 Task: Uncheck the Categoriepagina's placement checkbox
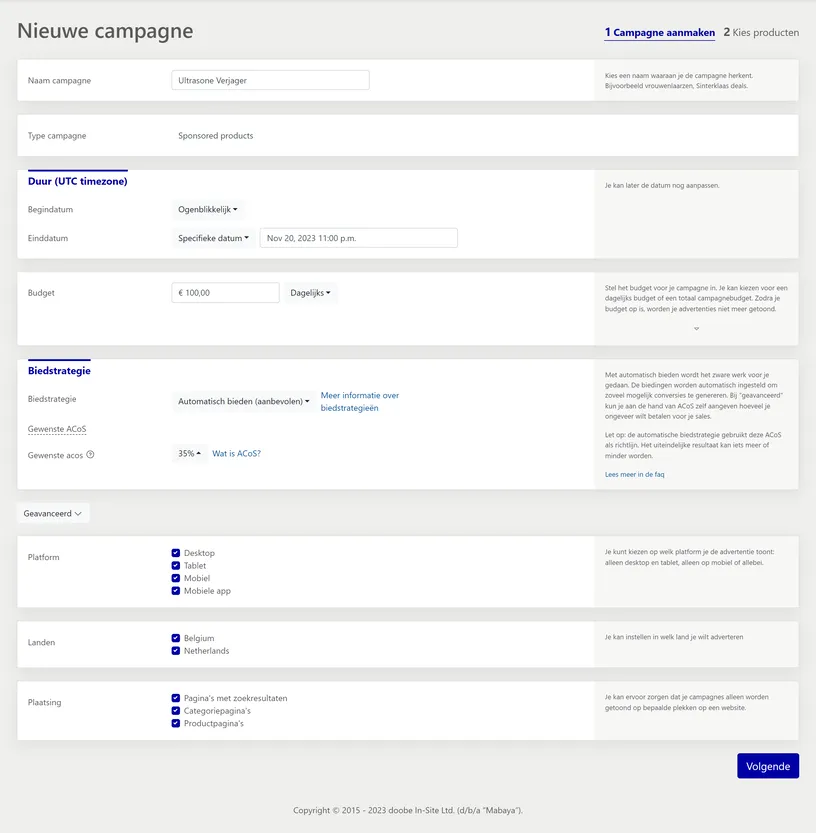tap(176, 711)
